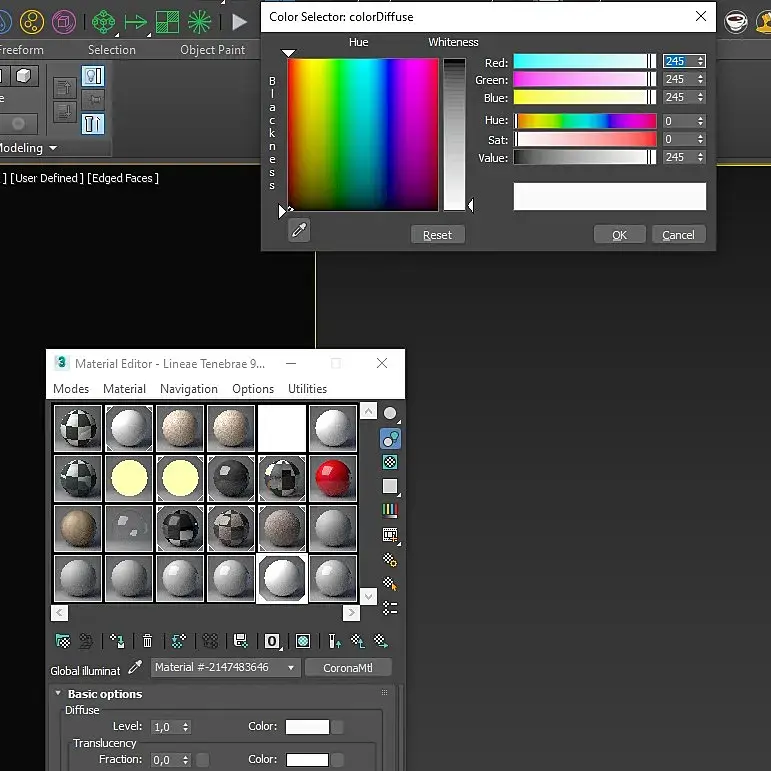Click Material ID Channel zero icon
The height and width of the screenshot is (771, 771).
(272, 641)
